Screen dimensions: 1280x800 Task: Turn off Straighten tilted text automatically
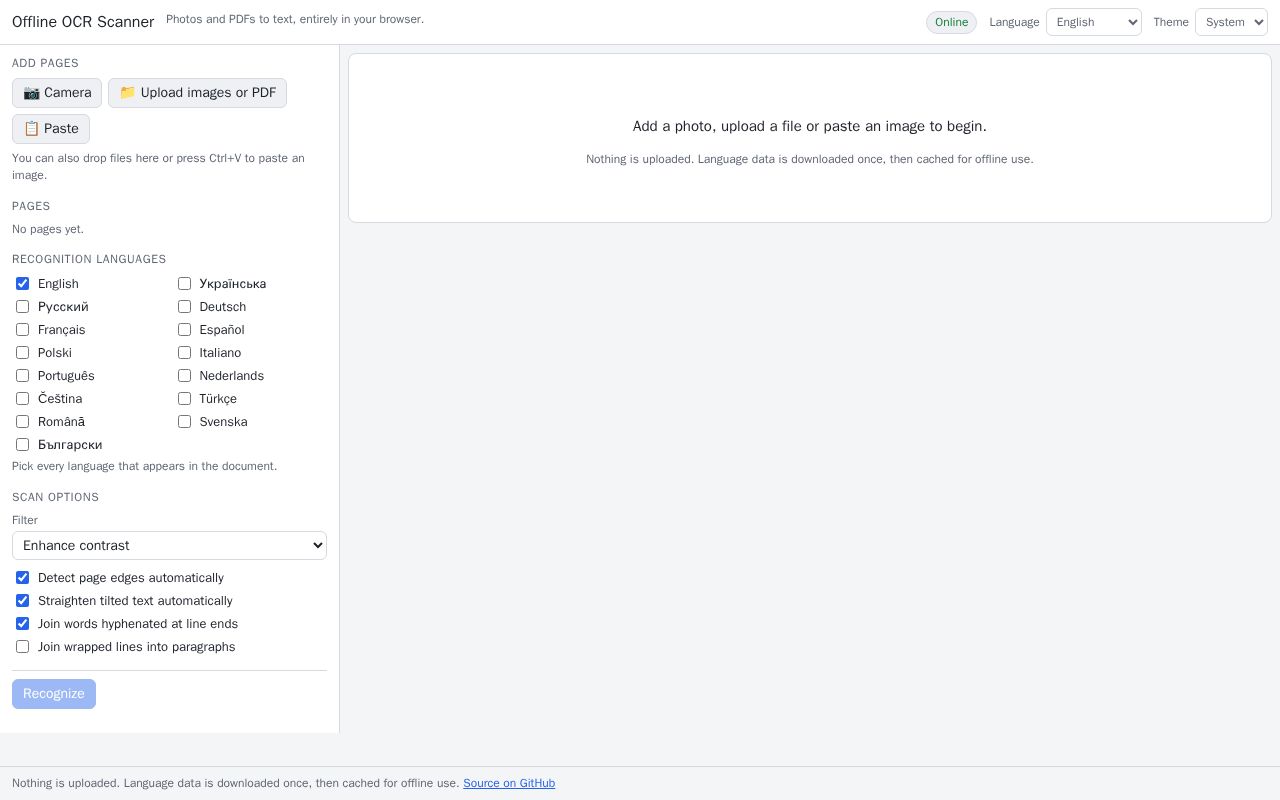[22, 601]
